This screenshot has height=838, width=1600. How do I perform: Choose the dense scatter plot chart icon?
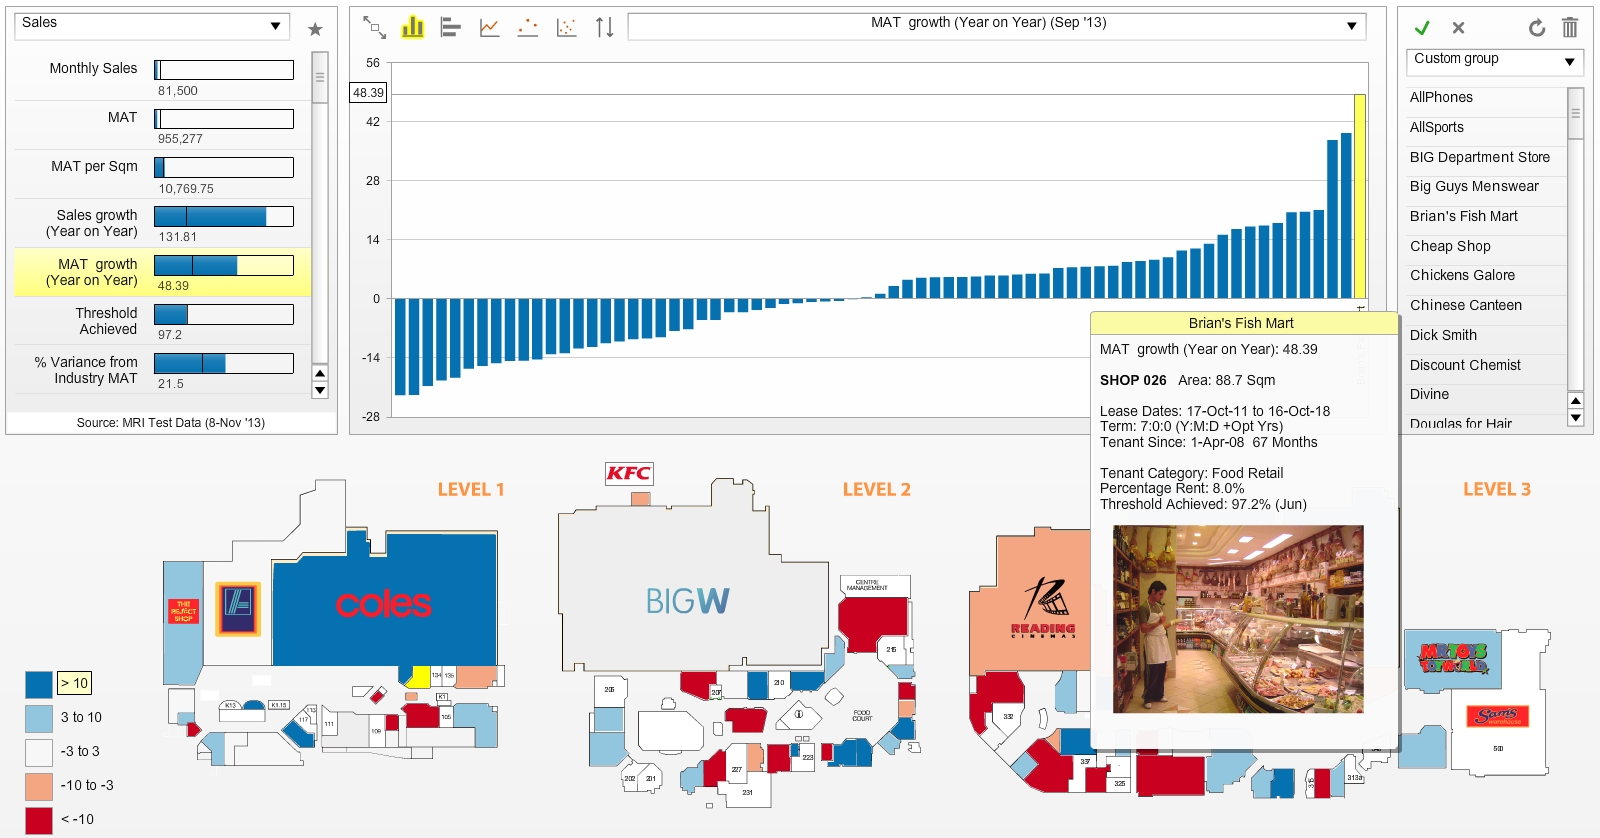pos(566,28)
